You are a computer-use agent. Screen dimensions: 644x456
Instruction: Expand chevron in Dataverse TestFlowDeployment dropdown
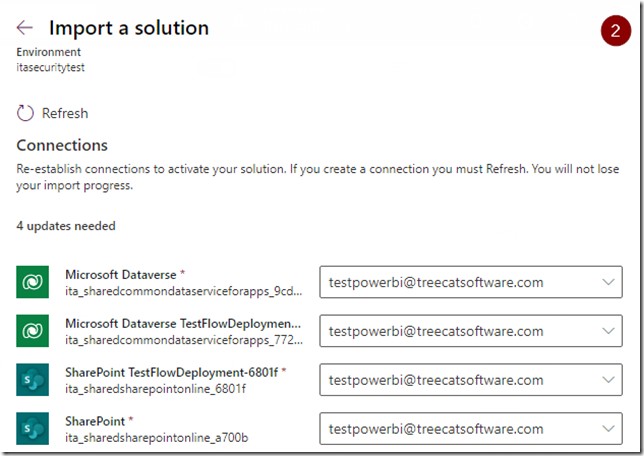(608, 331)
